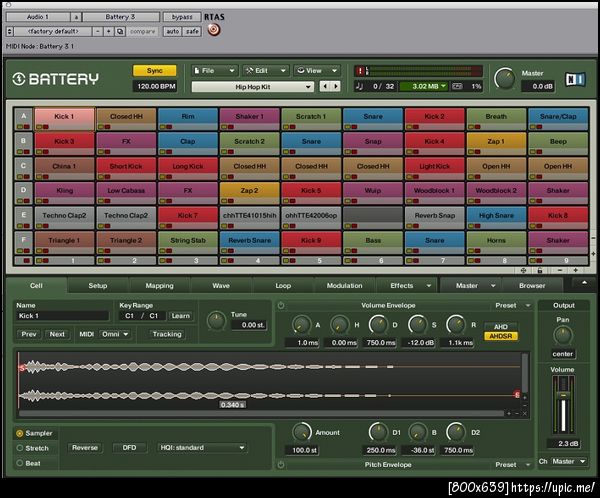This screenshot has height=498, width=600.
Task: Toggle the matrix lock icon
Action: click(x=540, y=270)
